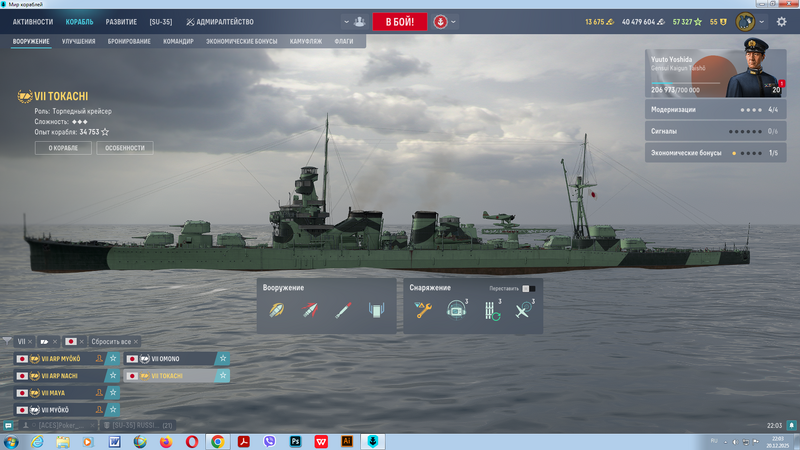The image size is (800, 450).
Task: Expand the battle type dropdown next to В БОЙ!
Action: pyautogui.click(x=453, y=21)
